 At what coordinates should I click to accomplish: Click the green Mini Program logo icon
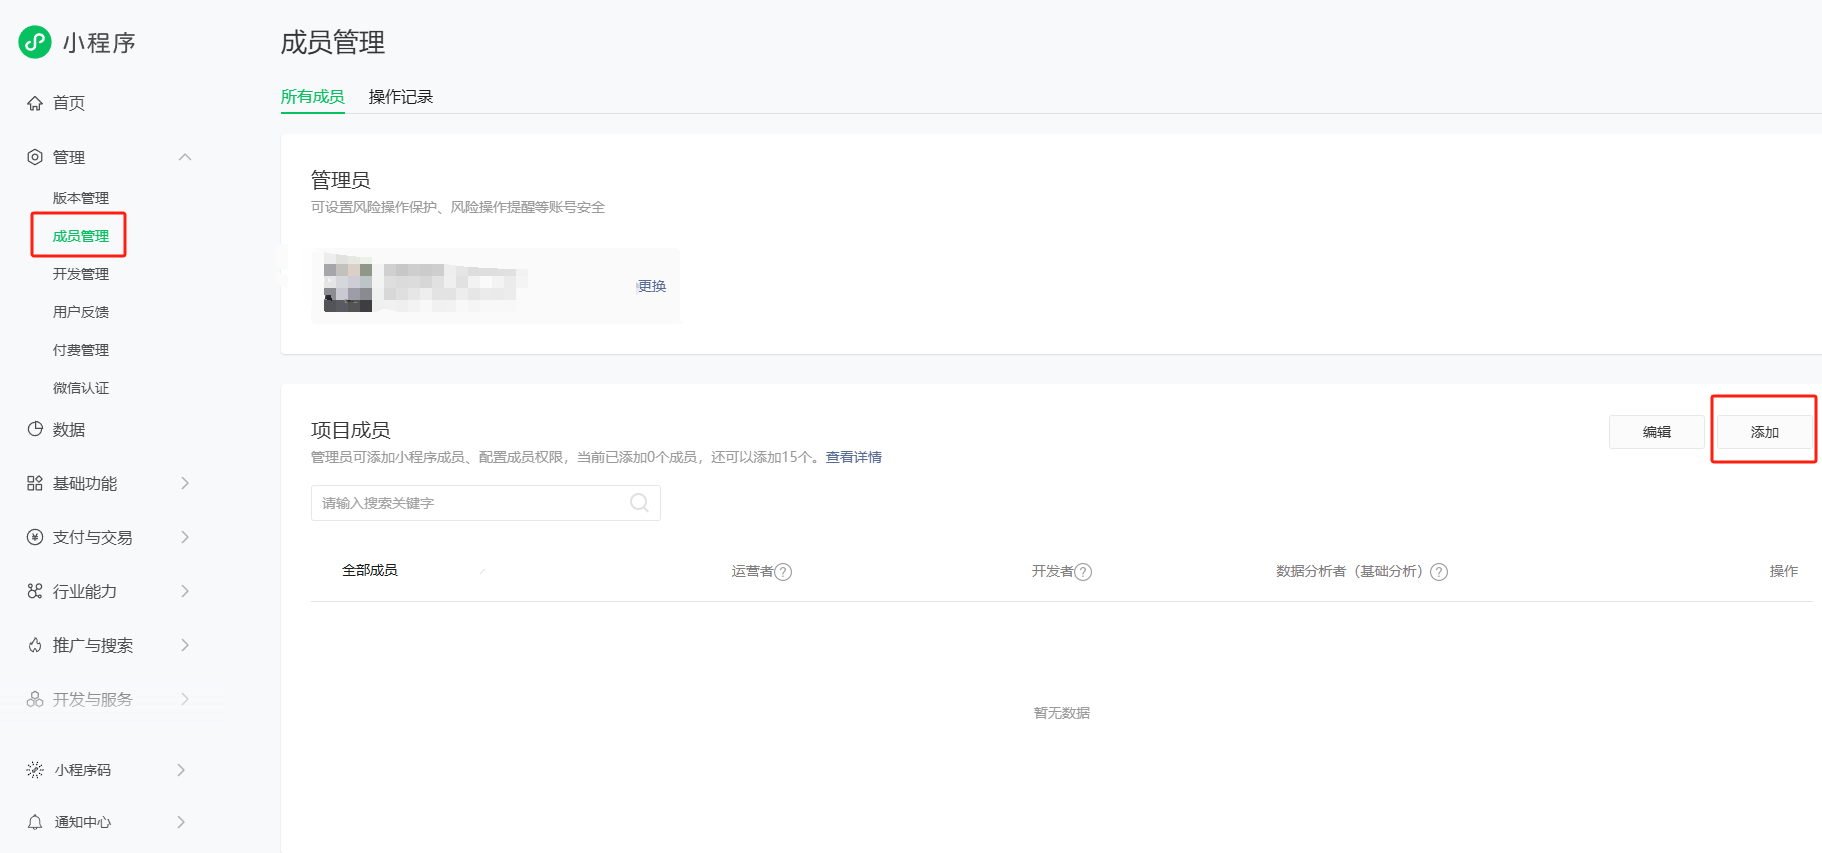[x=35, y=42]
